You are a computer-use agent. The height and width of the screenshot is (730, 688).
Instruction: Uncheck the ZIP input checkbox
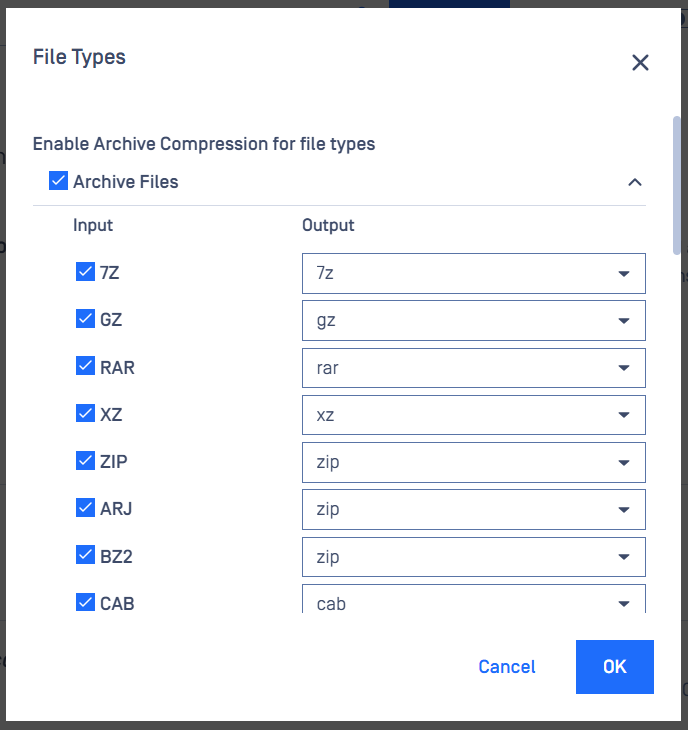(85, 460)
